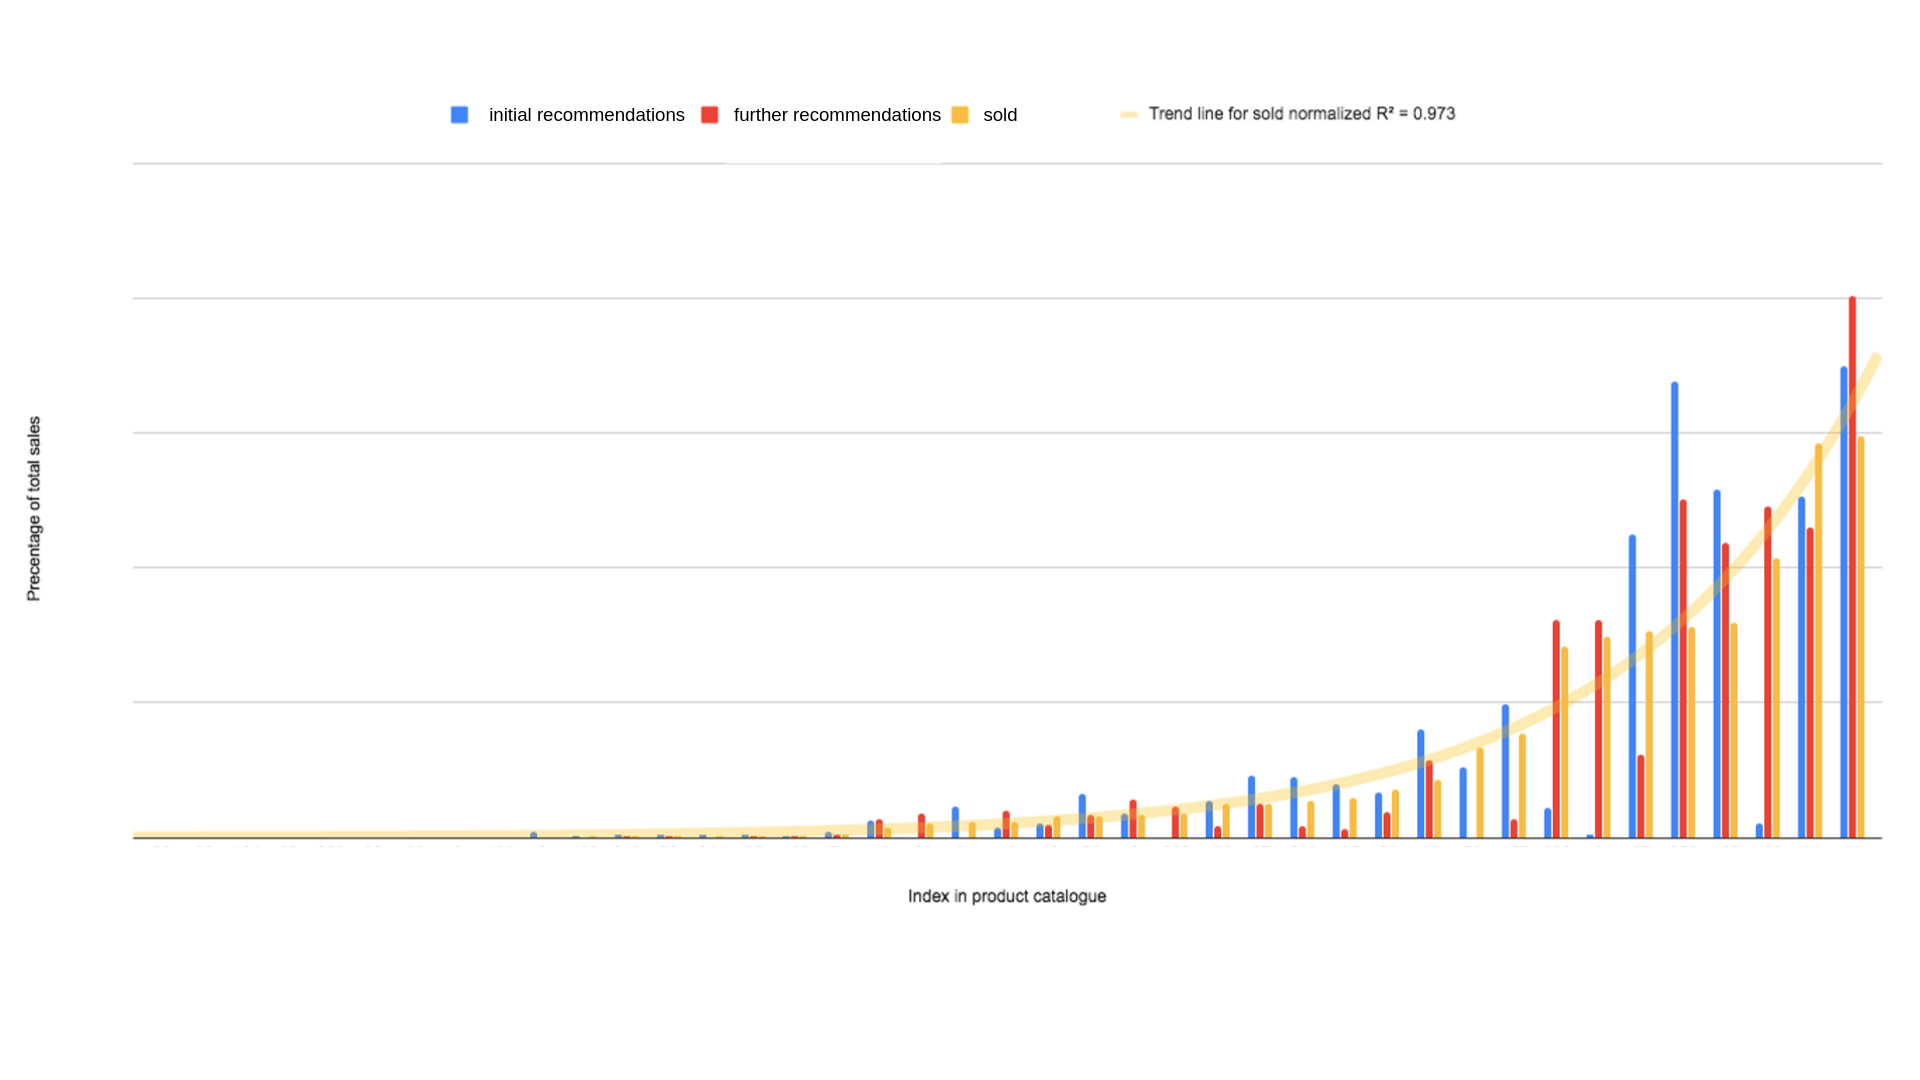Select the "further recommendations" legend label

click(x=837, y=115)
